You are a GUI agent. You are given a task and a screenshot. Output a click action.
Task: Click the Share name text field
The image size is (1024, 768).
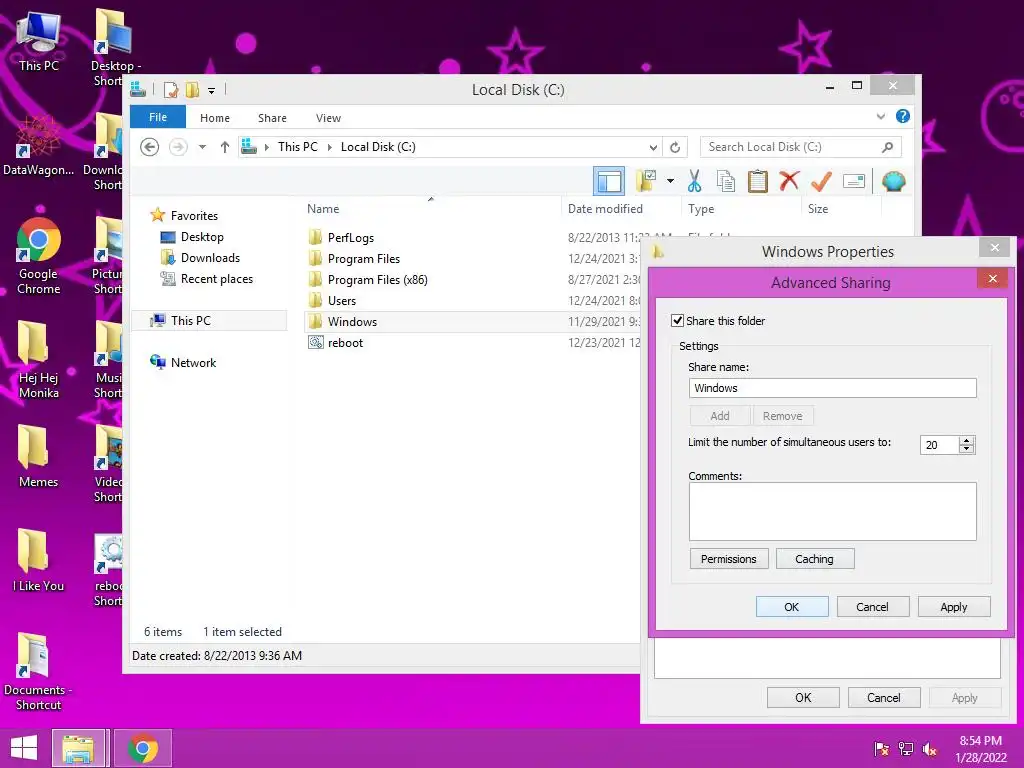832,388
